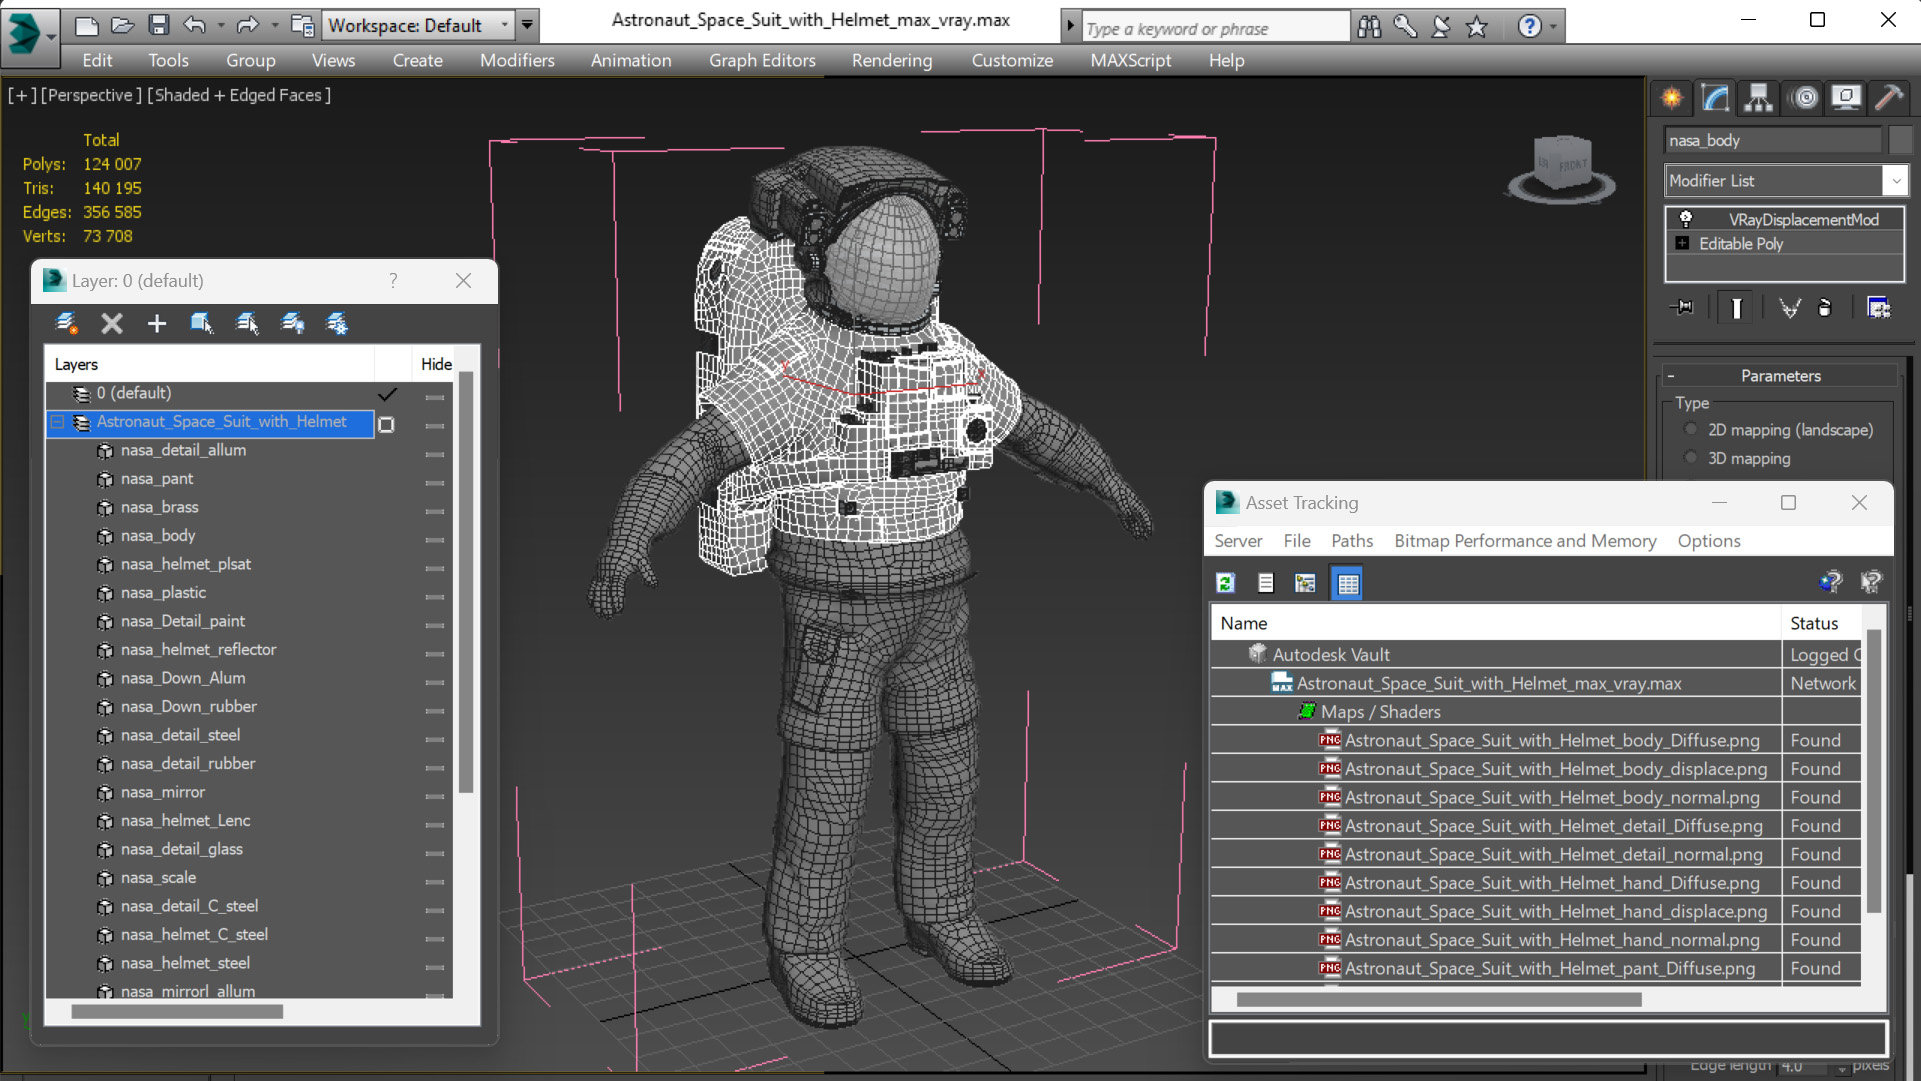Click the nasa_body object color swatch
This screenshot has width=1921, height=1081.
pos(1900,140)
